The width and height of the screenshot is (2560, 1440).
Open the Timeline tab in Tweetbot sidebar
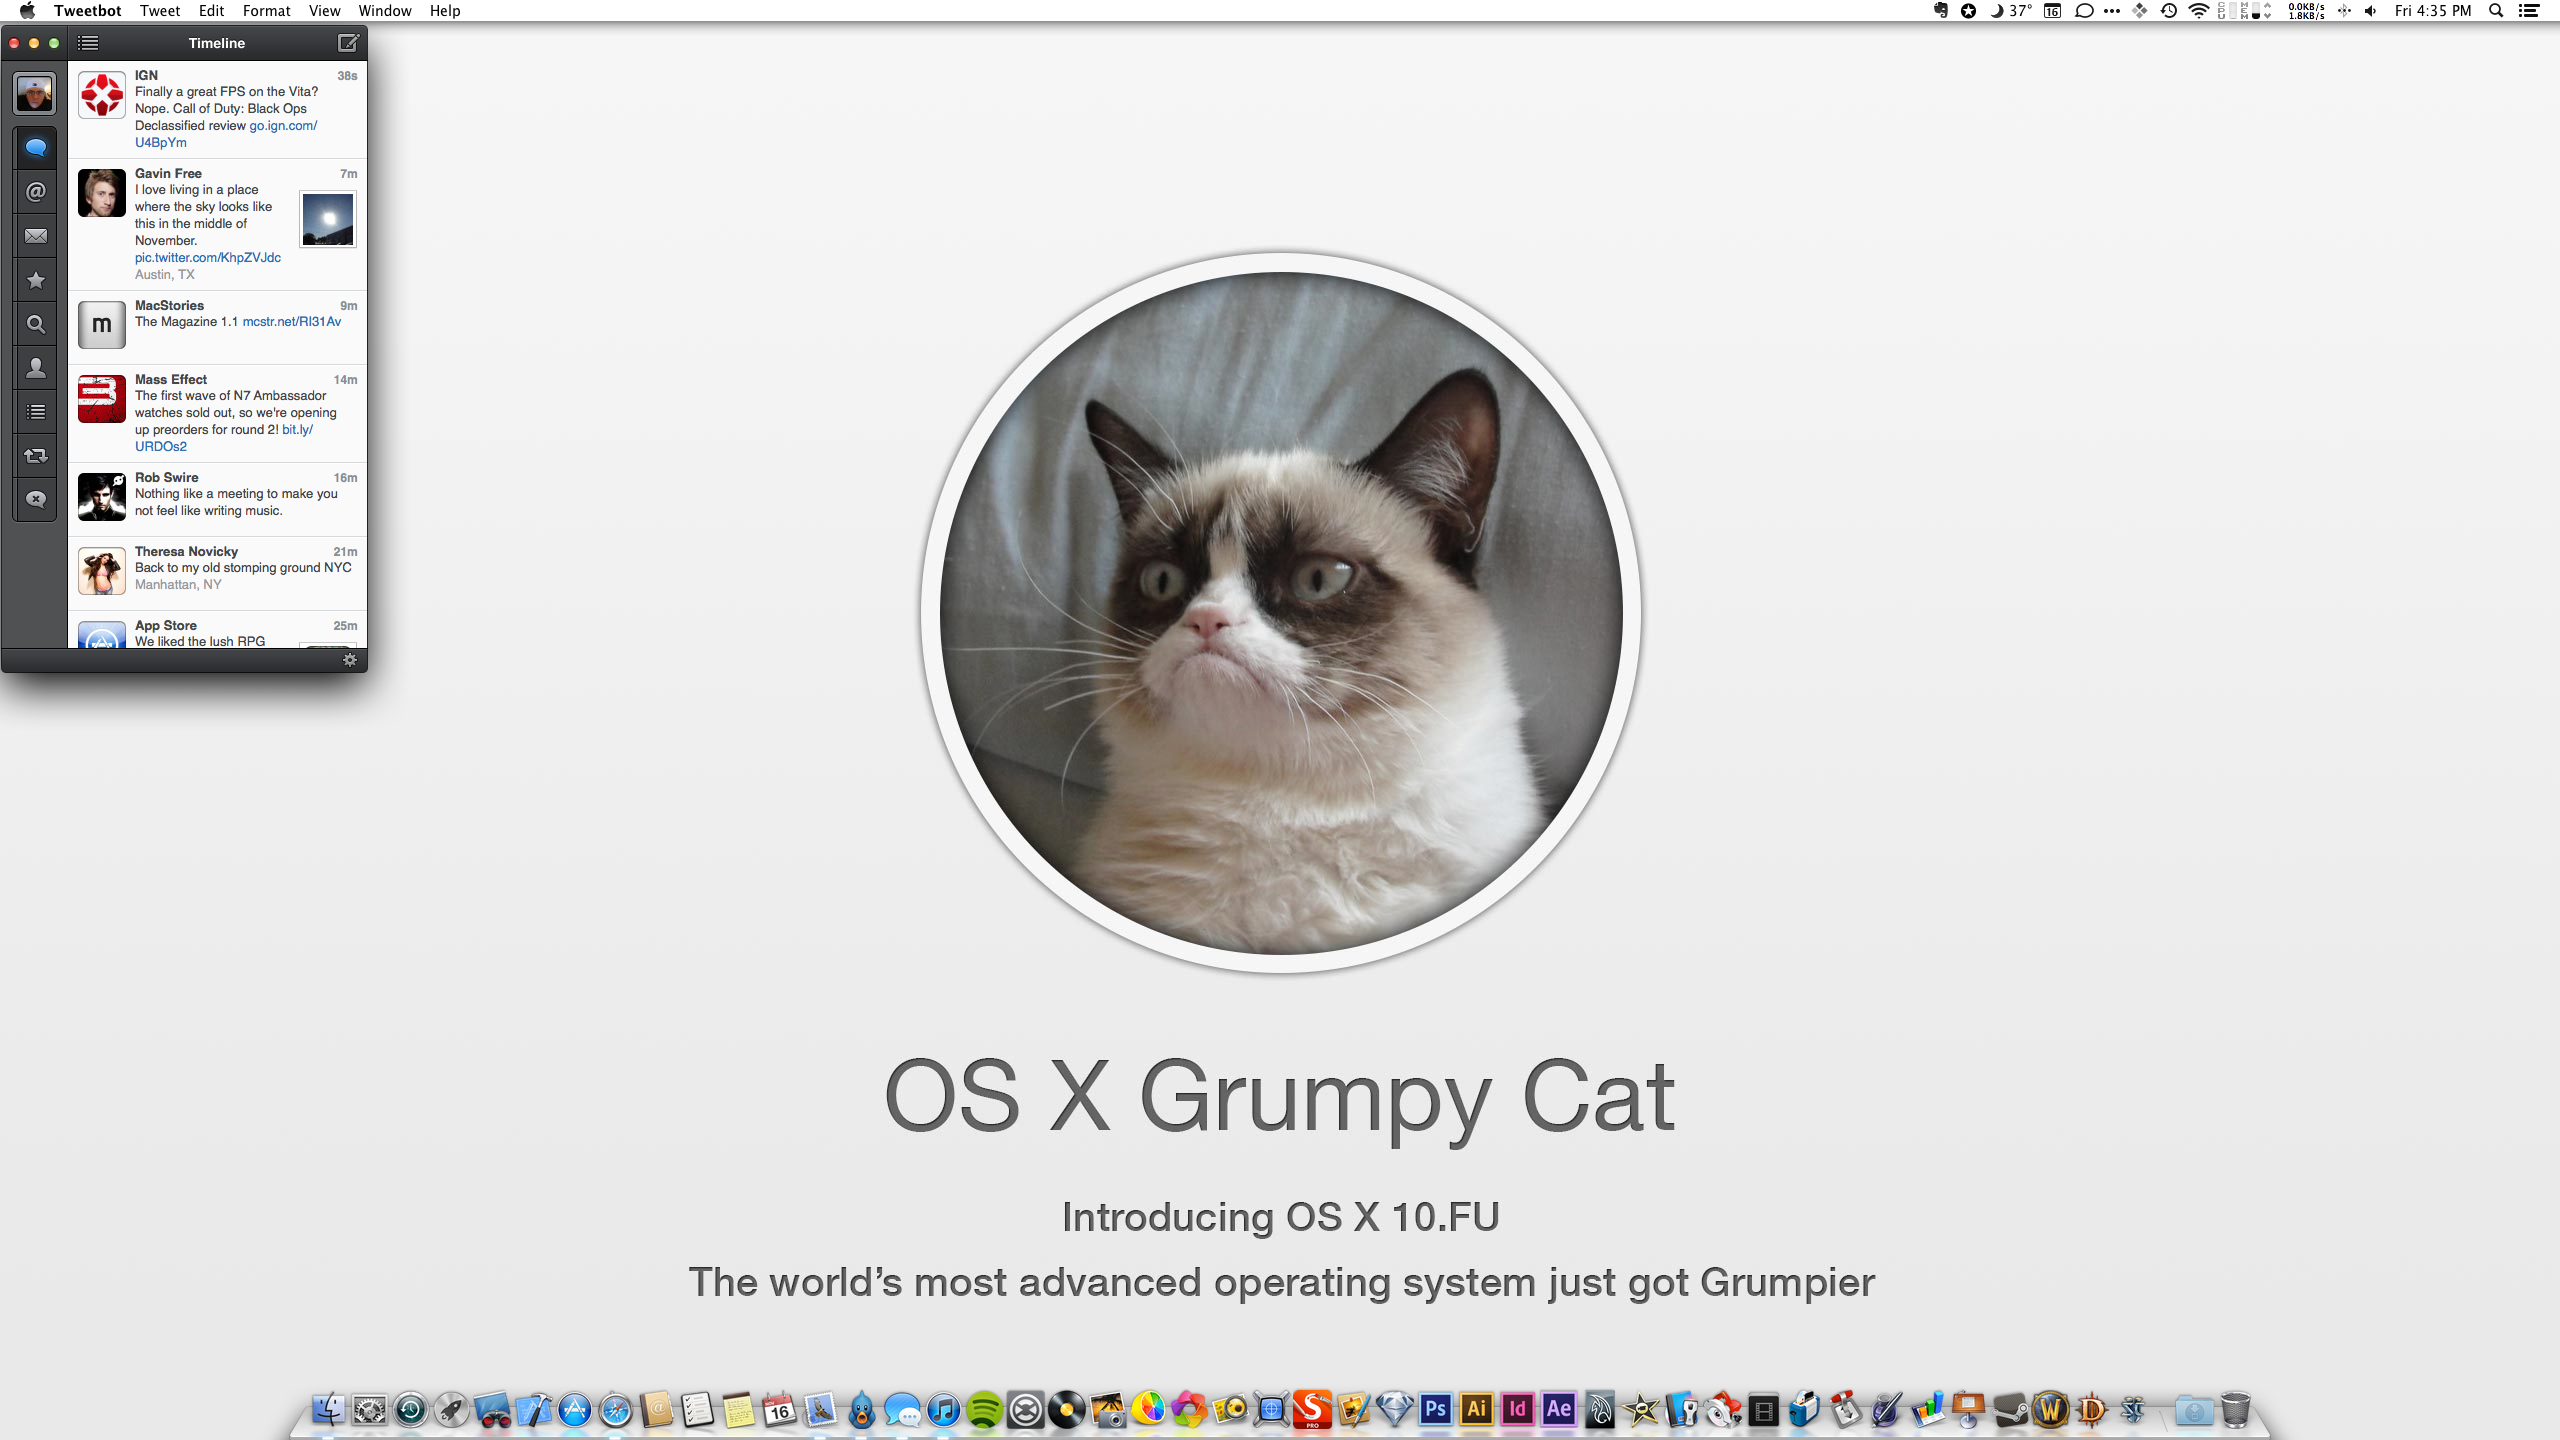(36, 148)
